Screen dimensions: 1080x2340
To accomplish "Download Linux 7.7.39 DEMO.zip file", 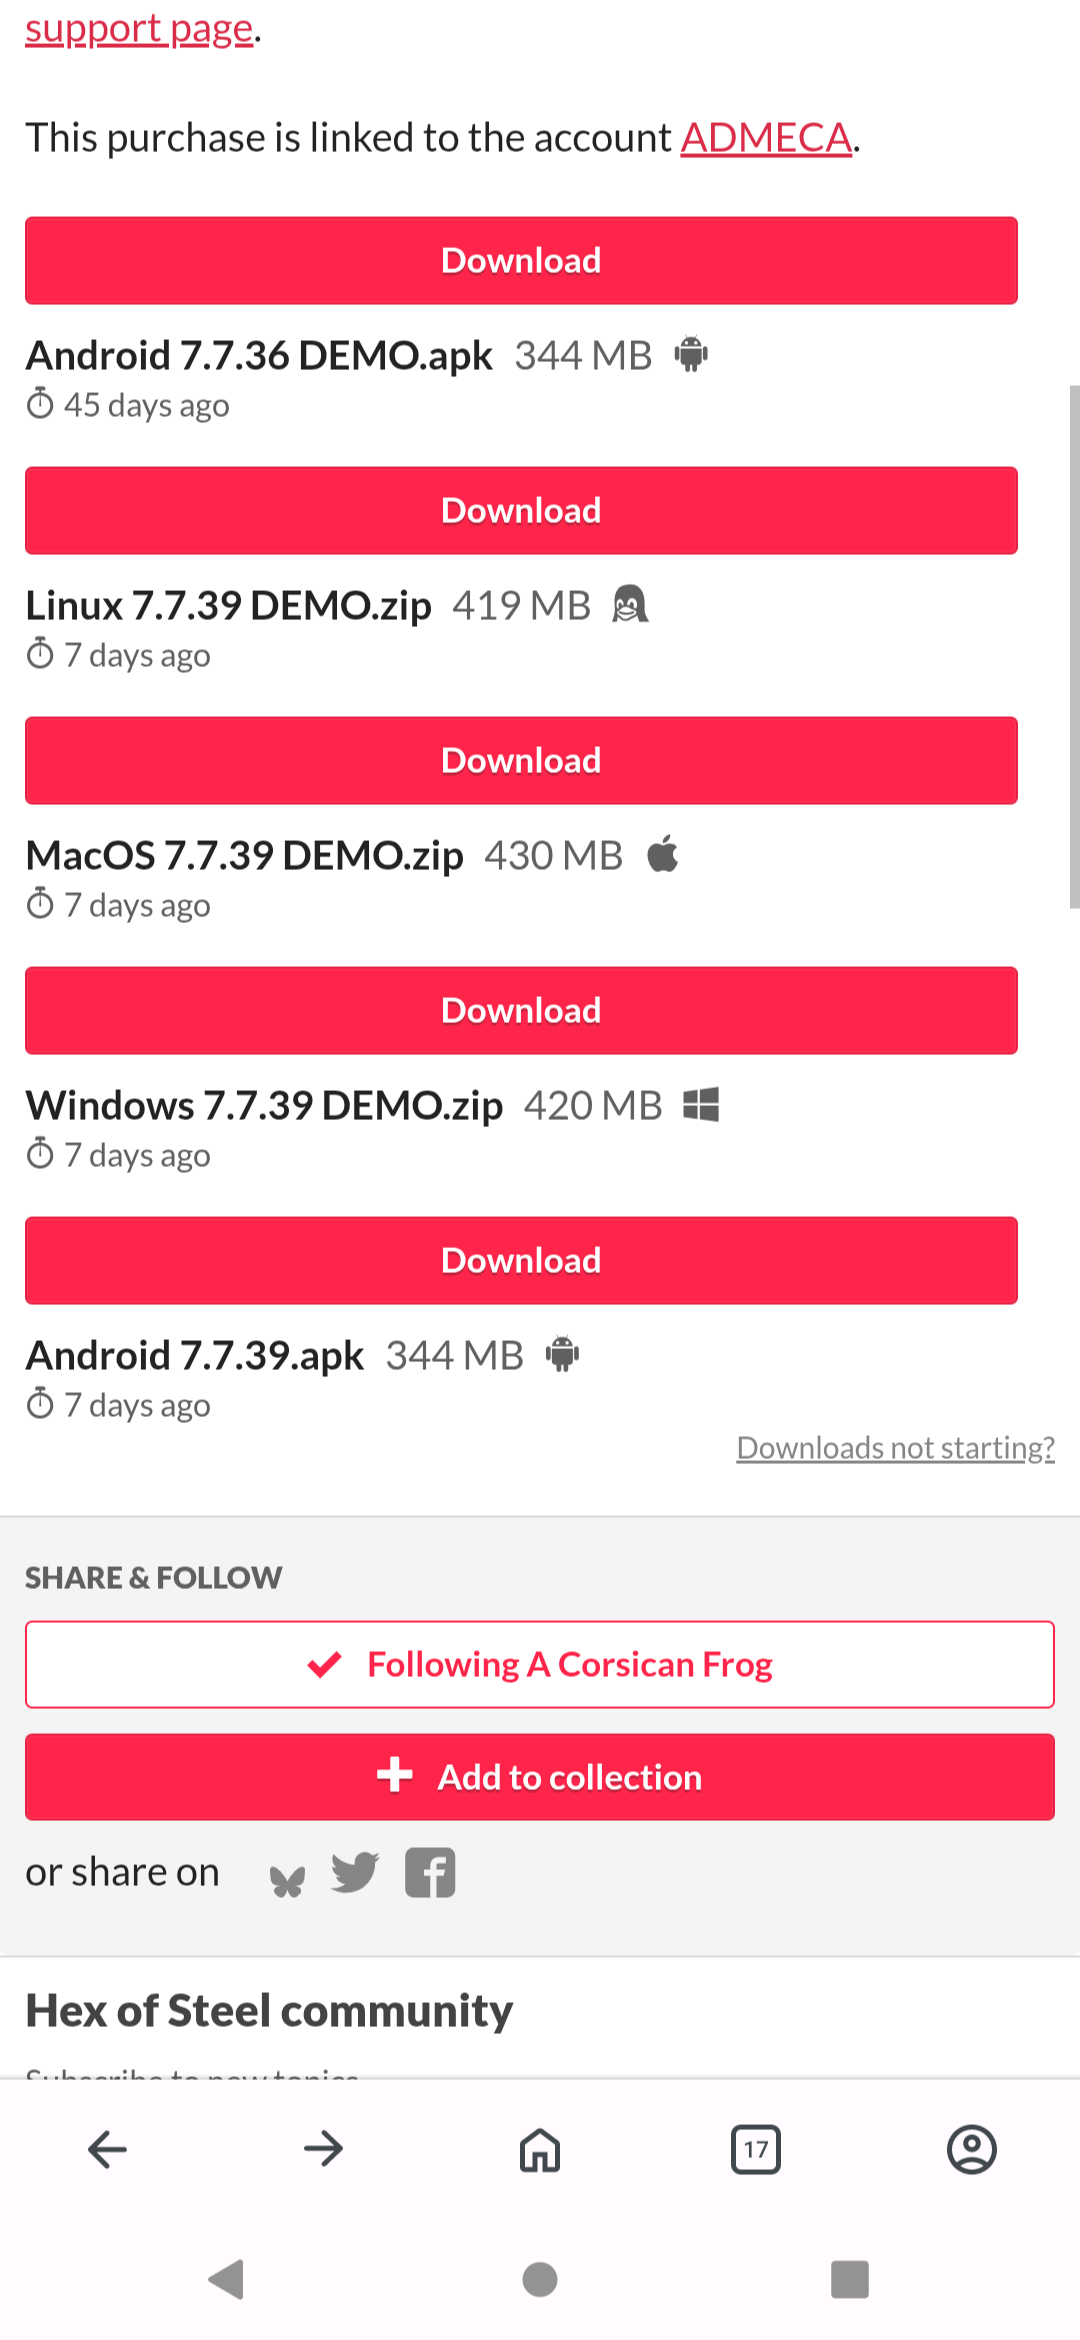I will pos(521,511).
